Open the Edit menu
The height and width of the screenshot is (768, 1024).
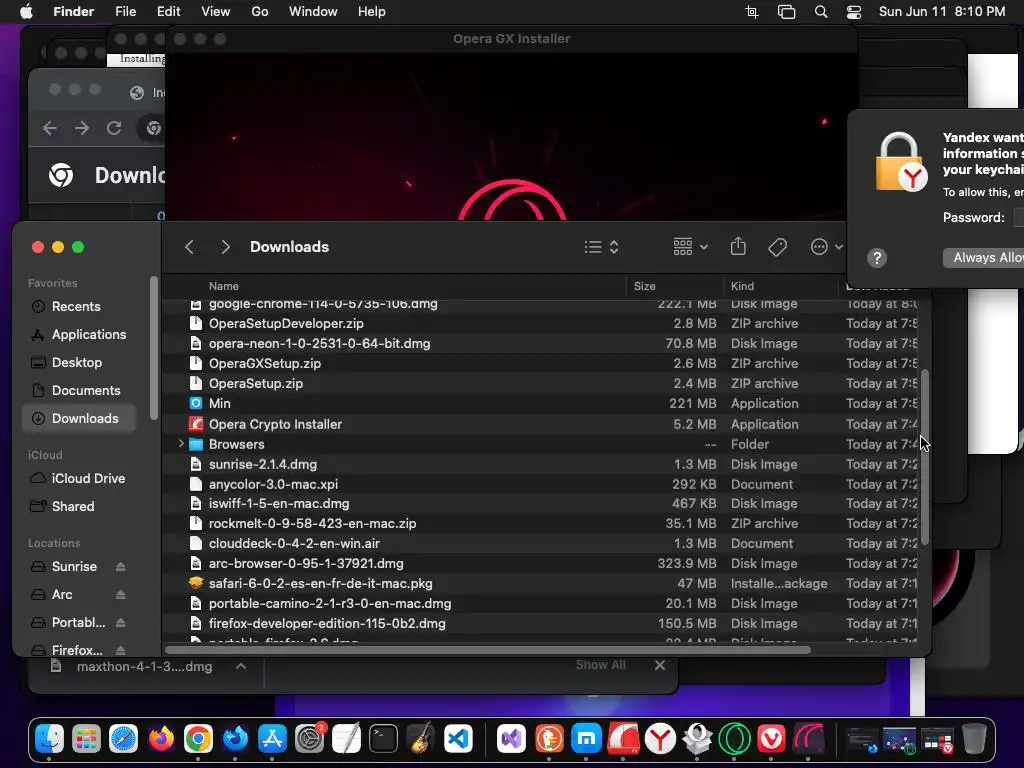coord(168,12)
